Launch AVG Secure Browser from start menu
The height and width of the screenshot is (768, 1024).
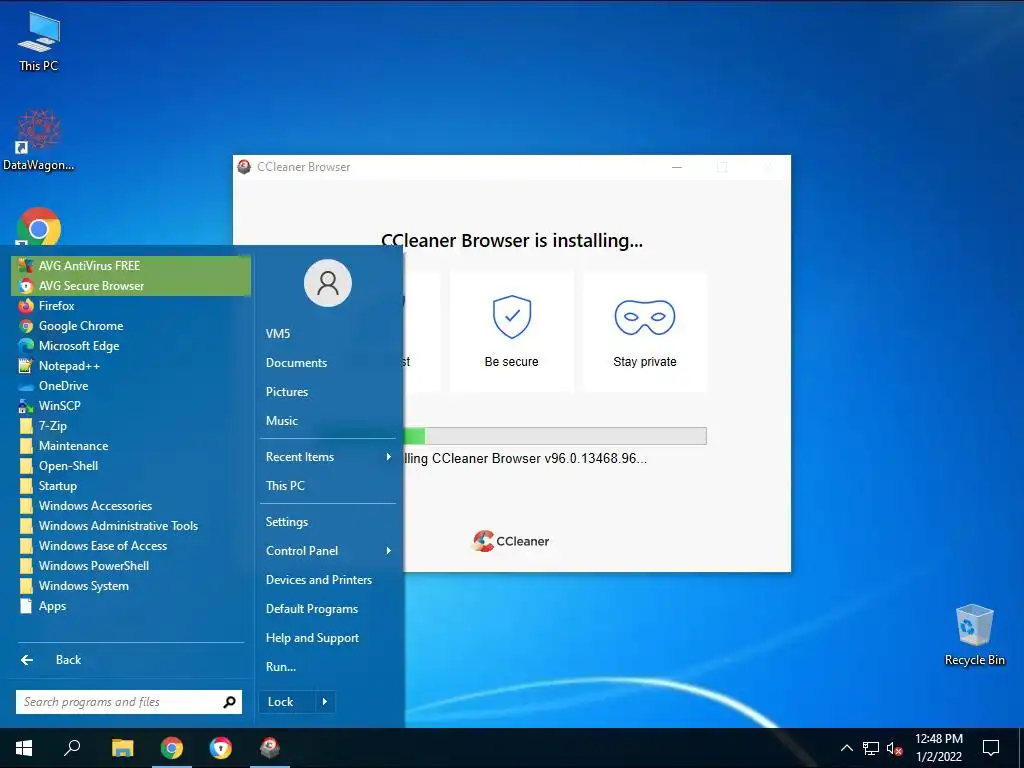coord(131,286)
